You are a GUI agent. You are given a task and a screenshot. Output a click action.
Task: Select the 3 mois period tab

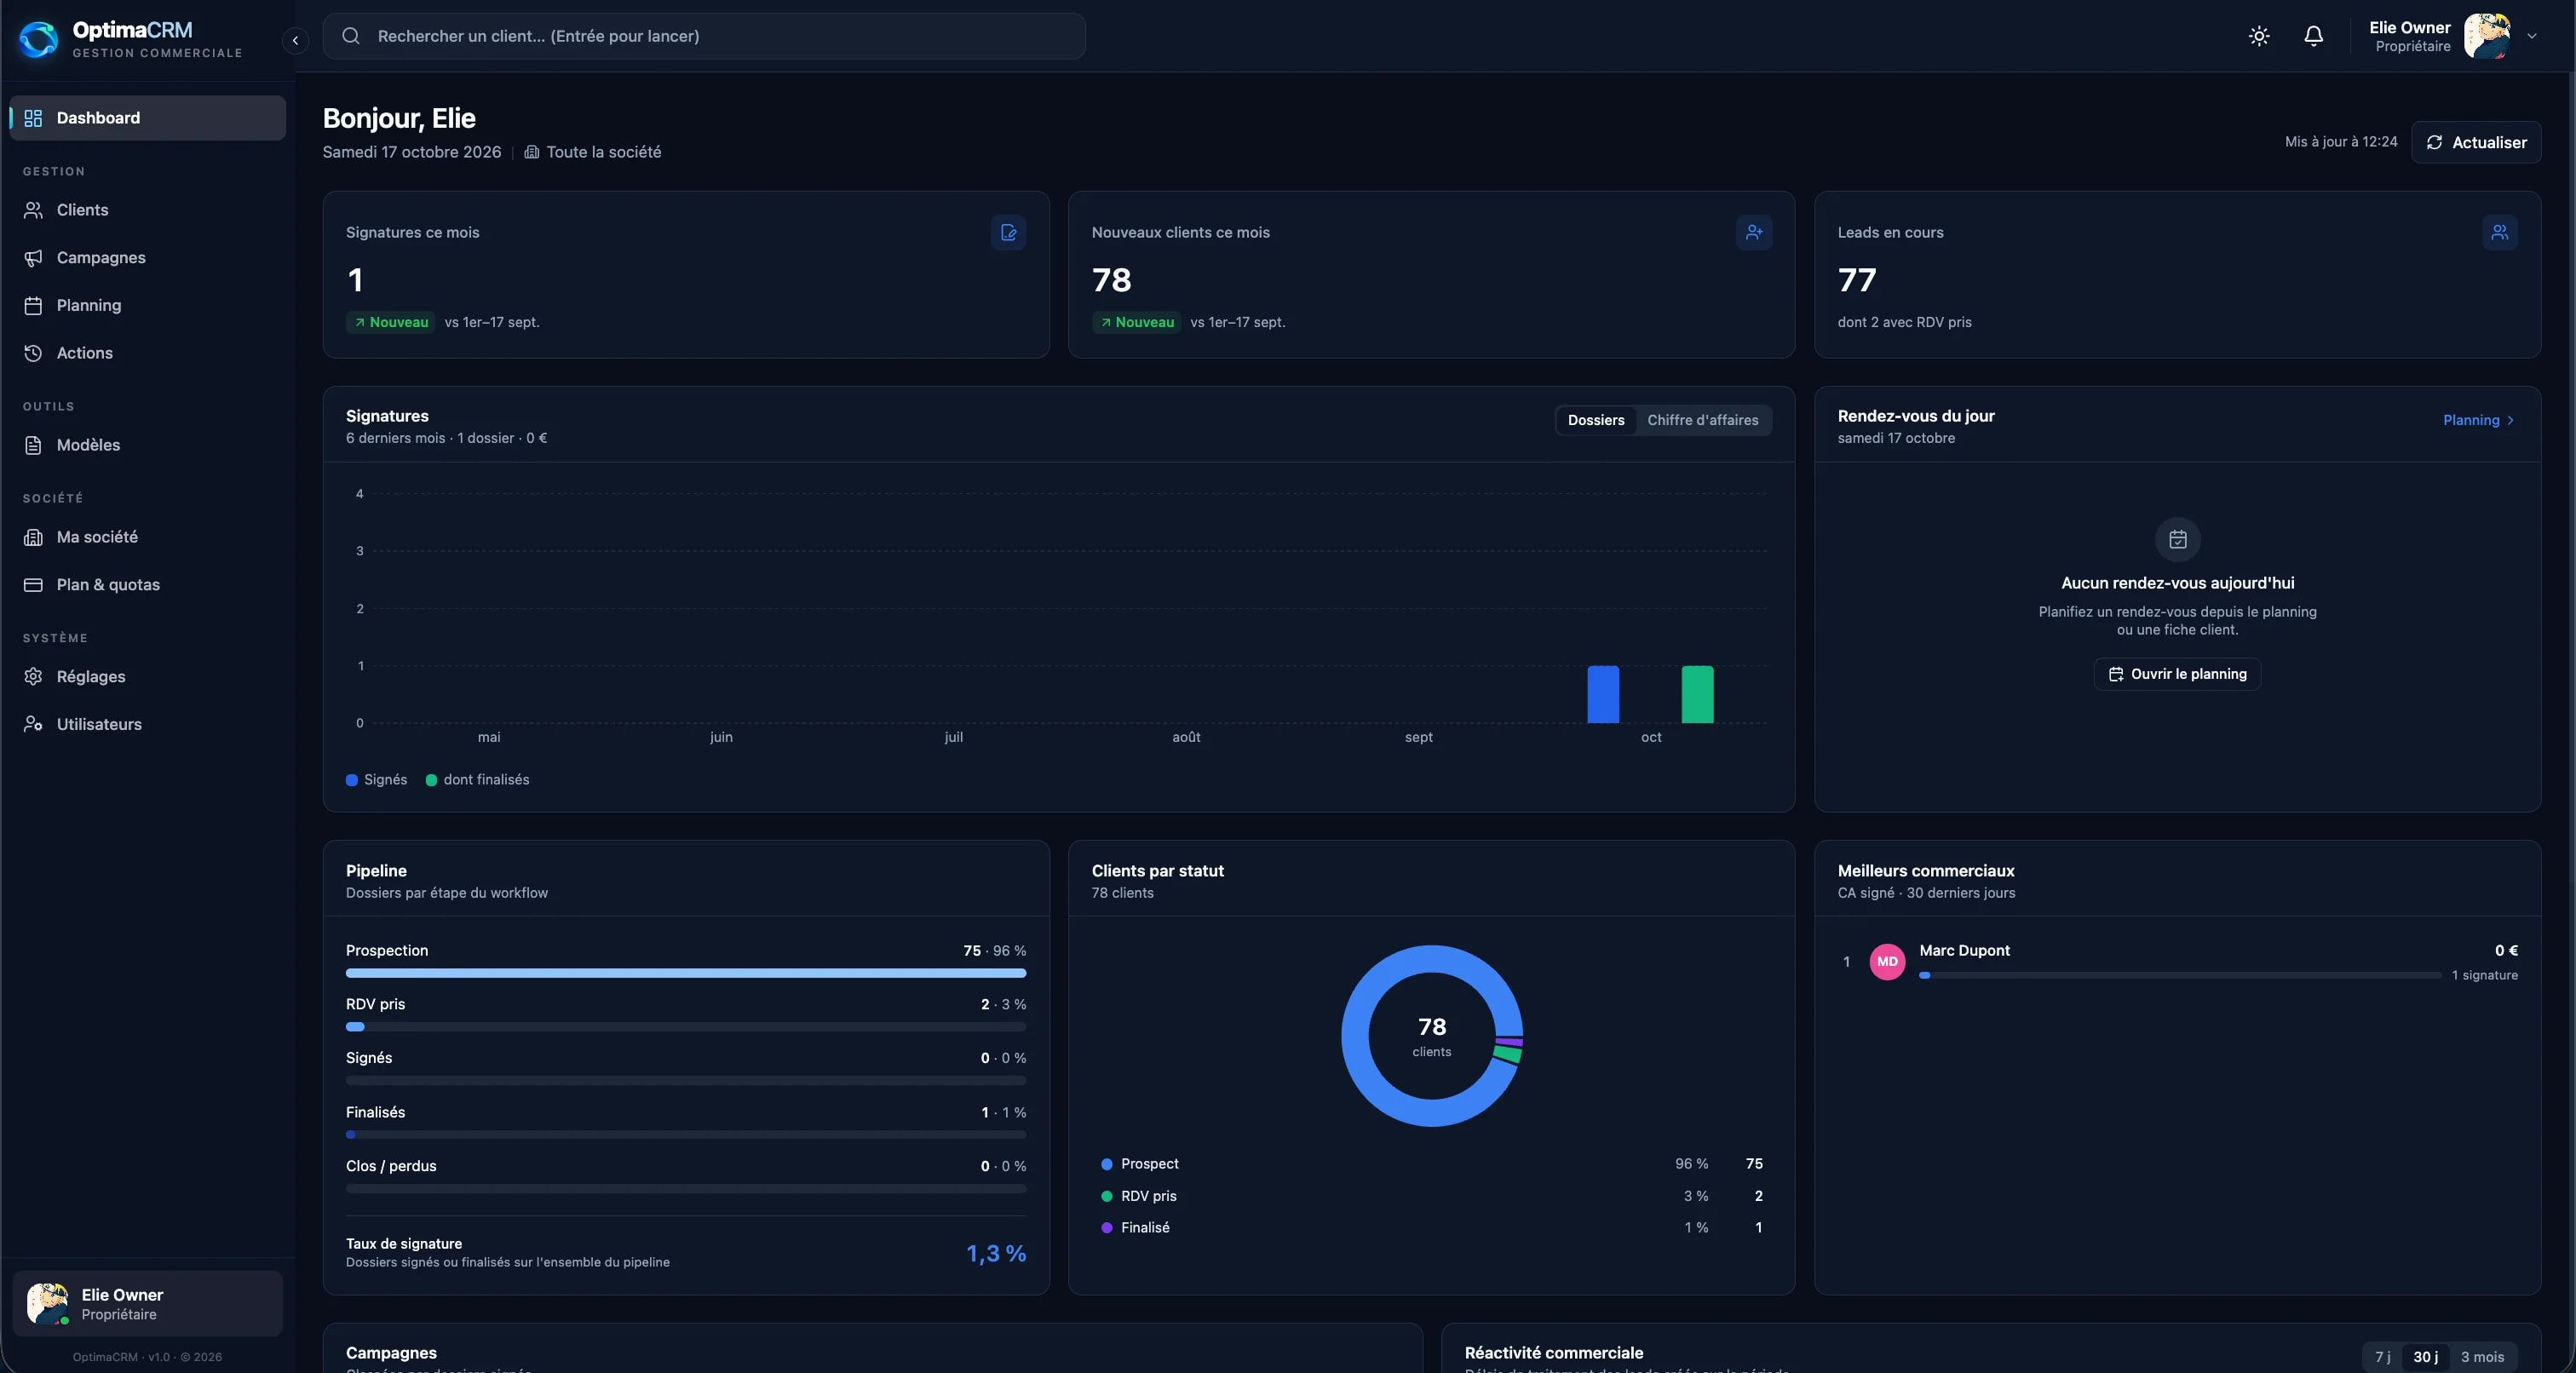coord(2482,1357)
